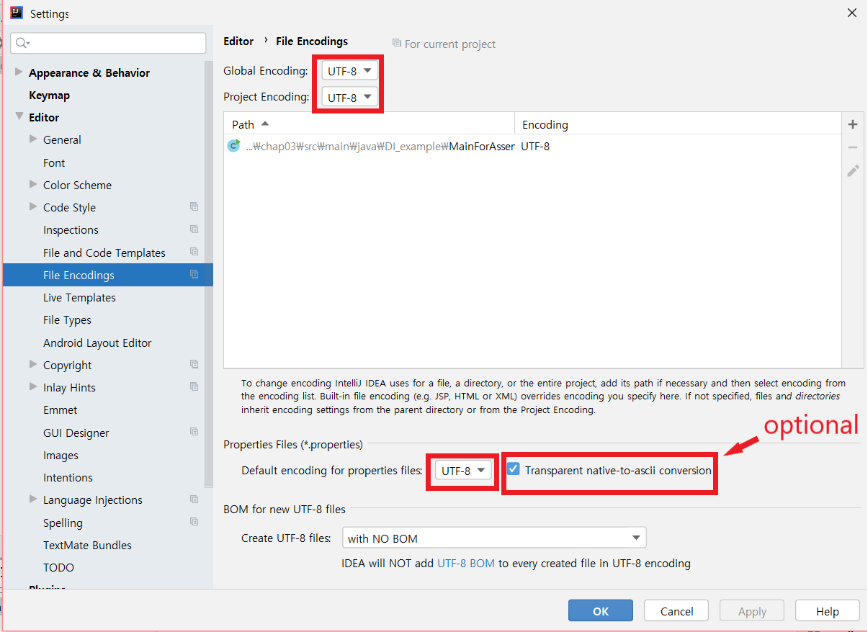Click the add path plus icon
Screen dimensions: 867x632
852,124
